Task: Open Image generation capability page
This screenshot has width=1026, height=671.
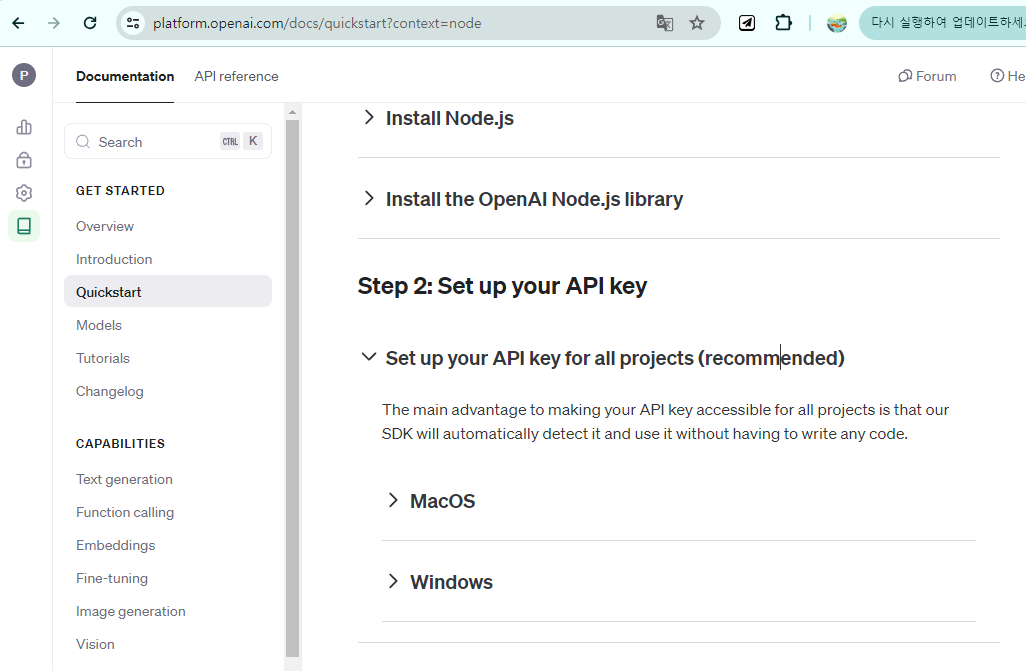Action: click(x=131, y=611)
